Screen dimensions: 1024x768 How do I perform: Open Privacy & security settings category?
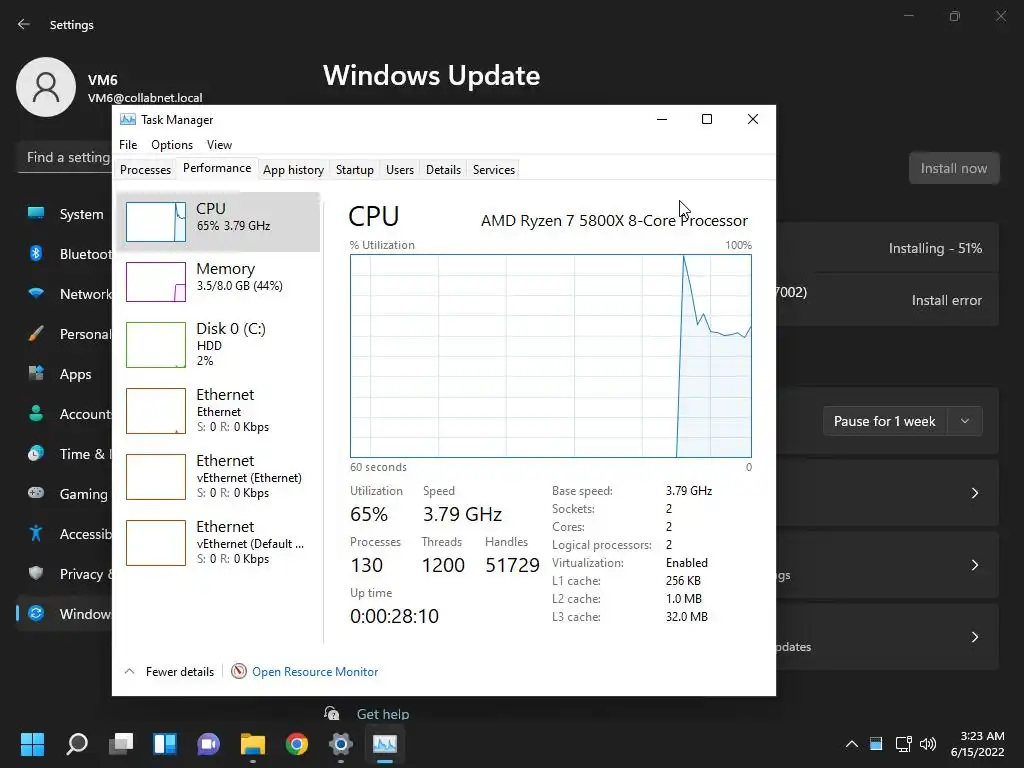(x=65, y=574)
